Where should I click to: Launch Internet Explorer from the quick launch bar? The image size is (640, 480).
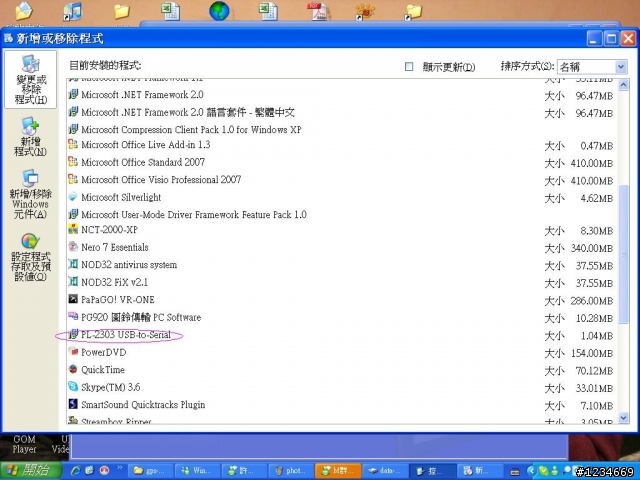[x=76, y=470]
